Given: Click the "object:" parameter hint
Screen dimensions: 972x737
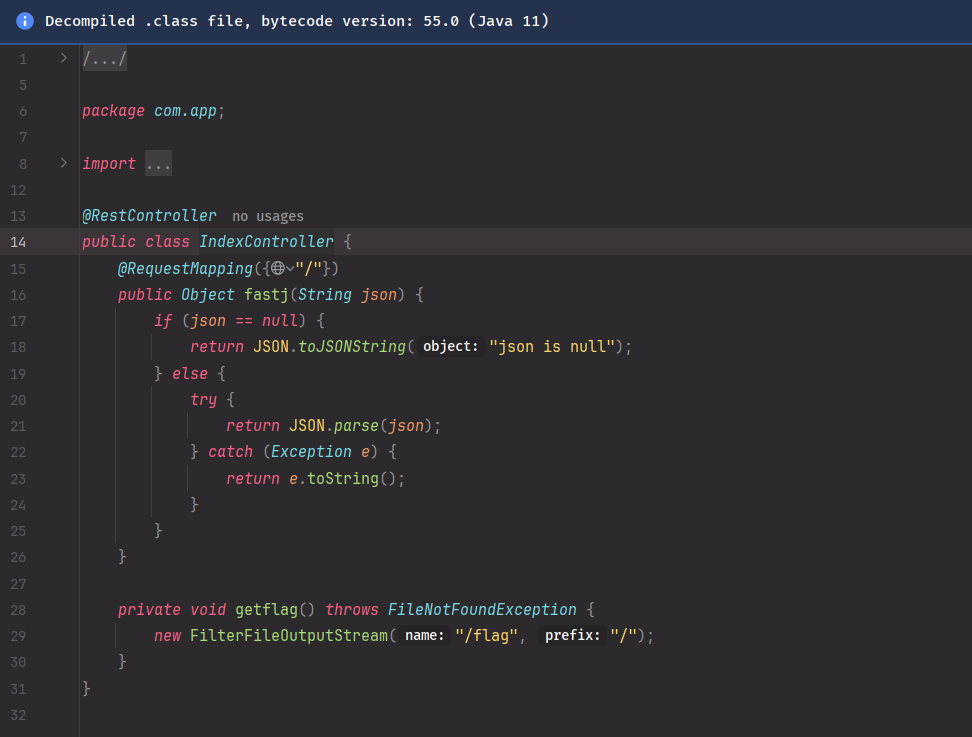Looking at the screenshot, I should (451, 347).
